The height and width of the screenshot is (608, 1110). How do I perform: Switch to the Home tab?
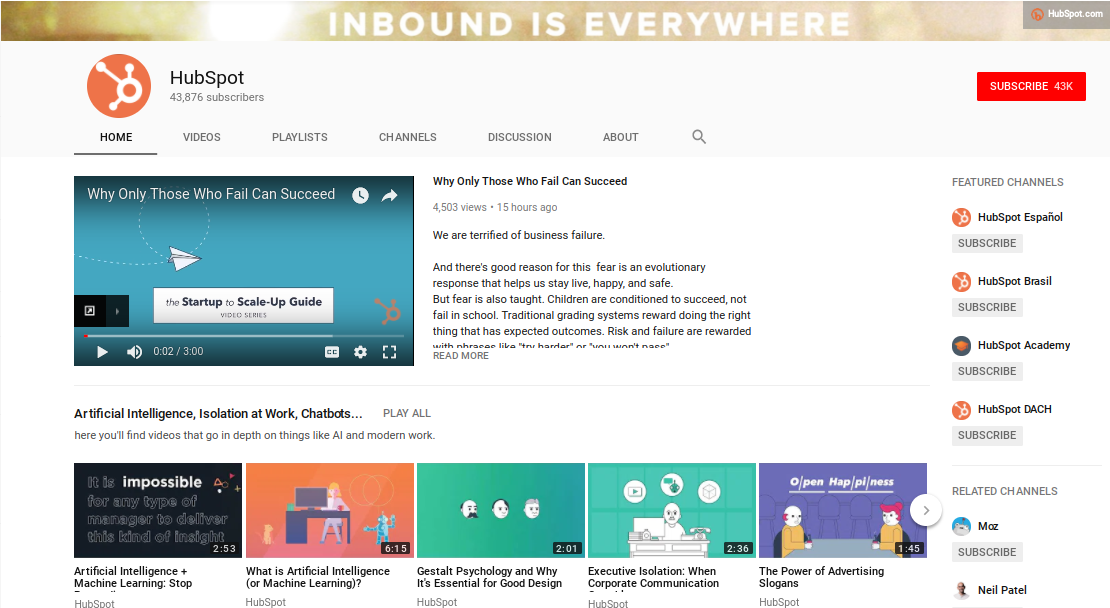coord(115,137)
